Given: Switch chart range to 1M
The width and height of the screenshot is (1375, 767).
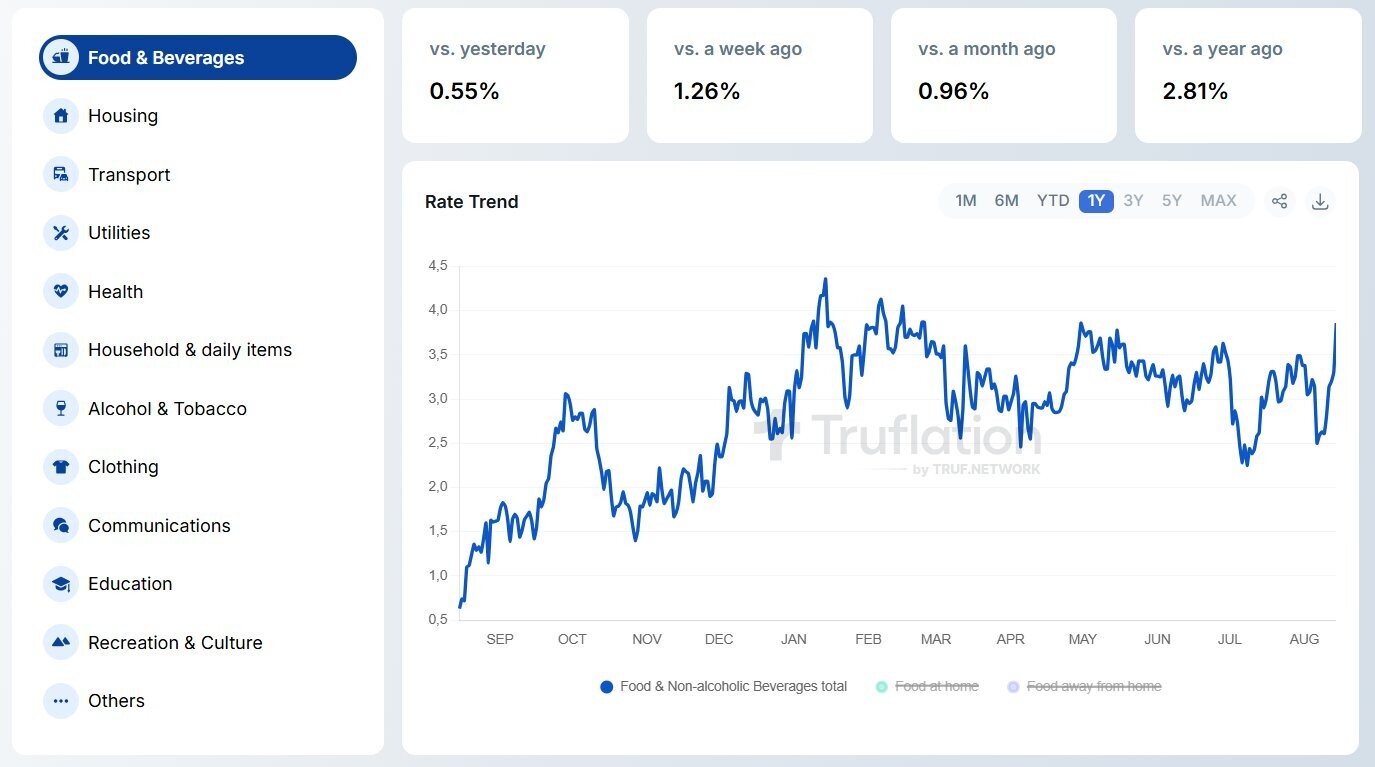Looking at the screenshot, I should (965, 201).
